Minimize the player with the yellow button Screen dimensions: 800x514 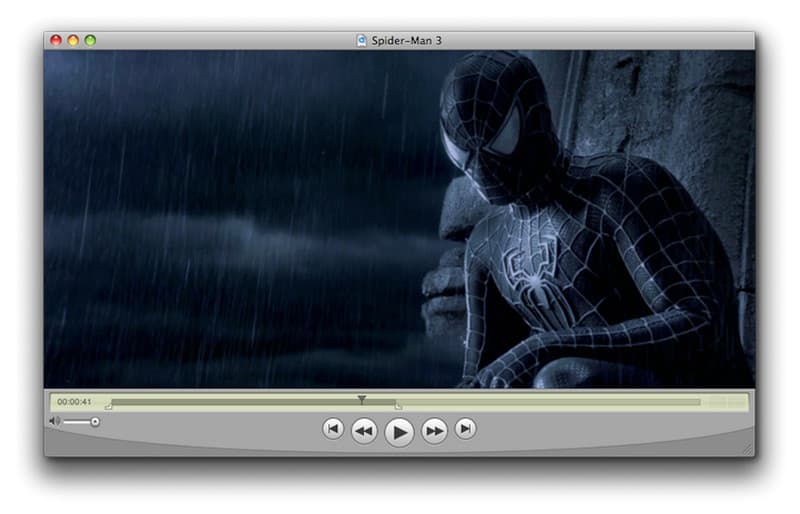(x=73, y=40)
